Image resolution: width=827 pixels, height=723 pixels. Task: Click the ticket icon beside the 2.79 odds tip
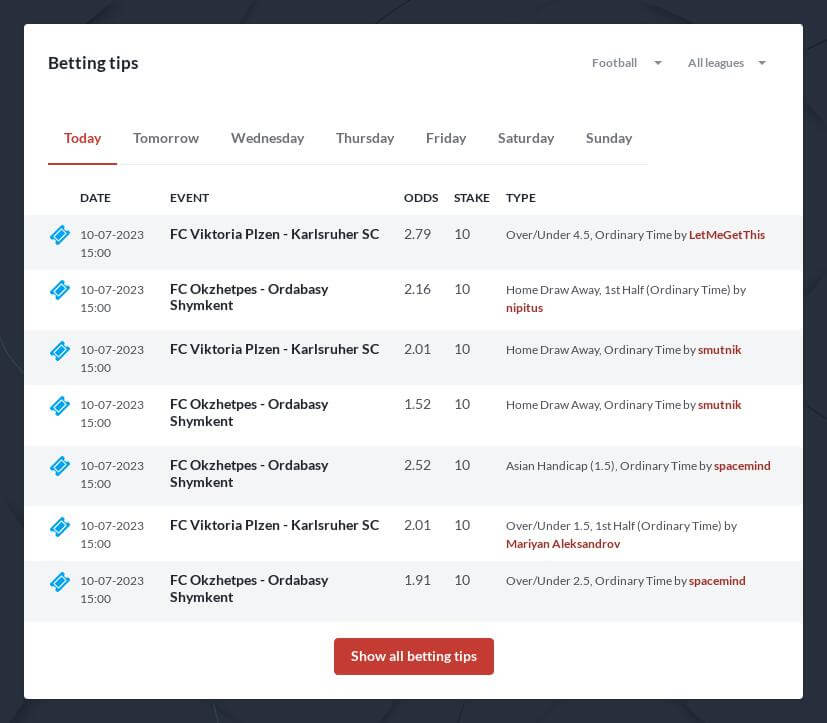(60, 235)
